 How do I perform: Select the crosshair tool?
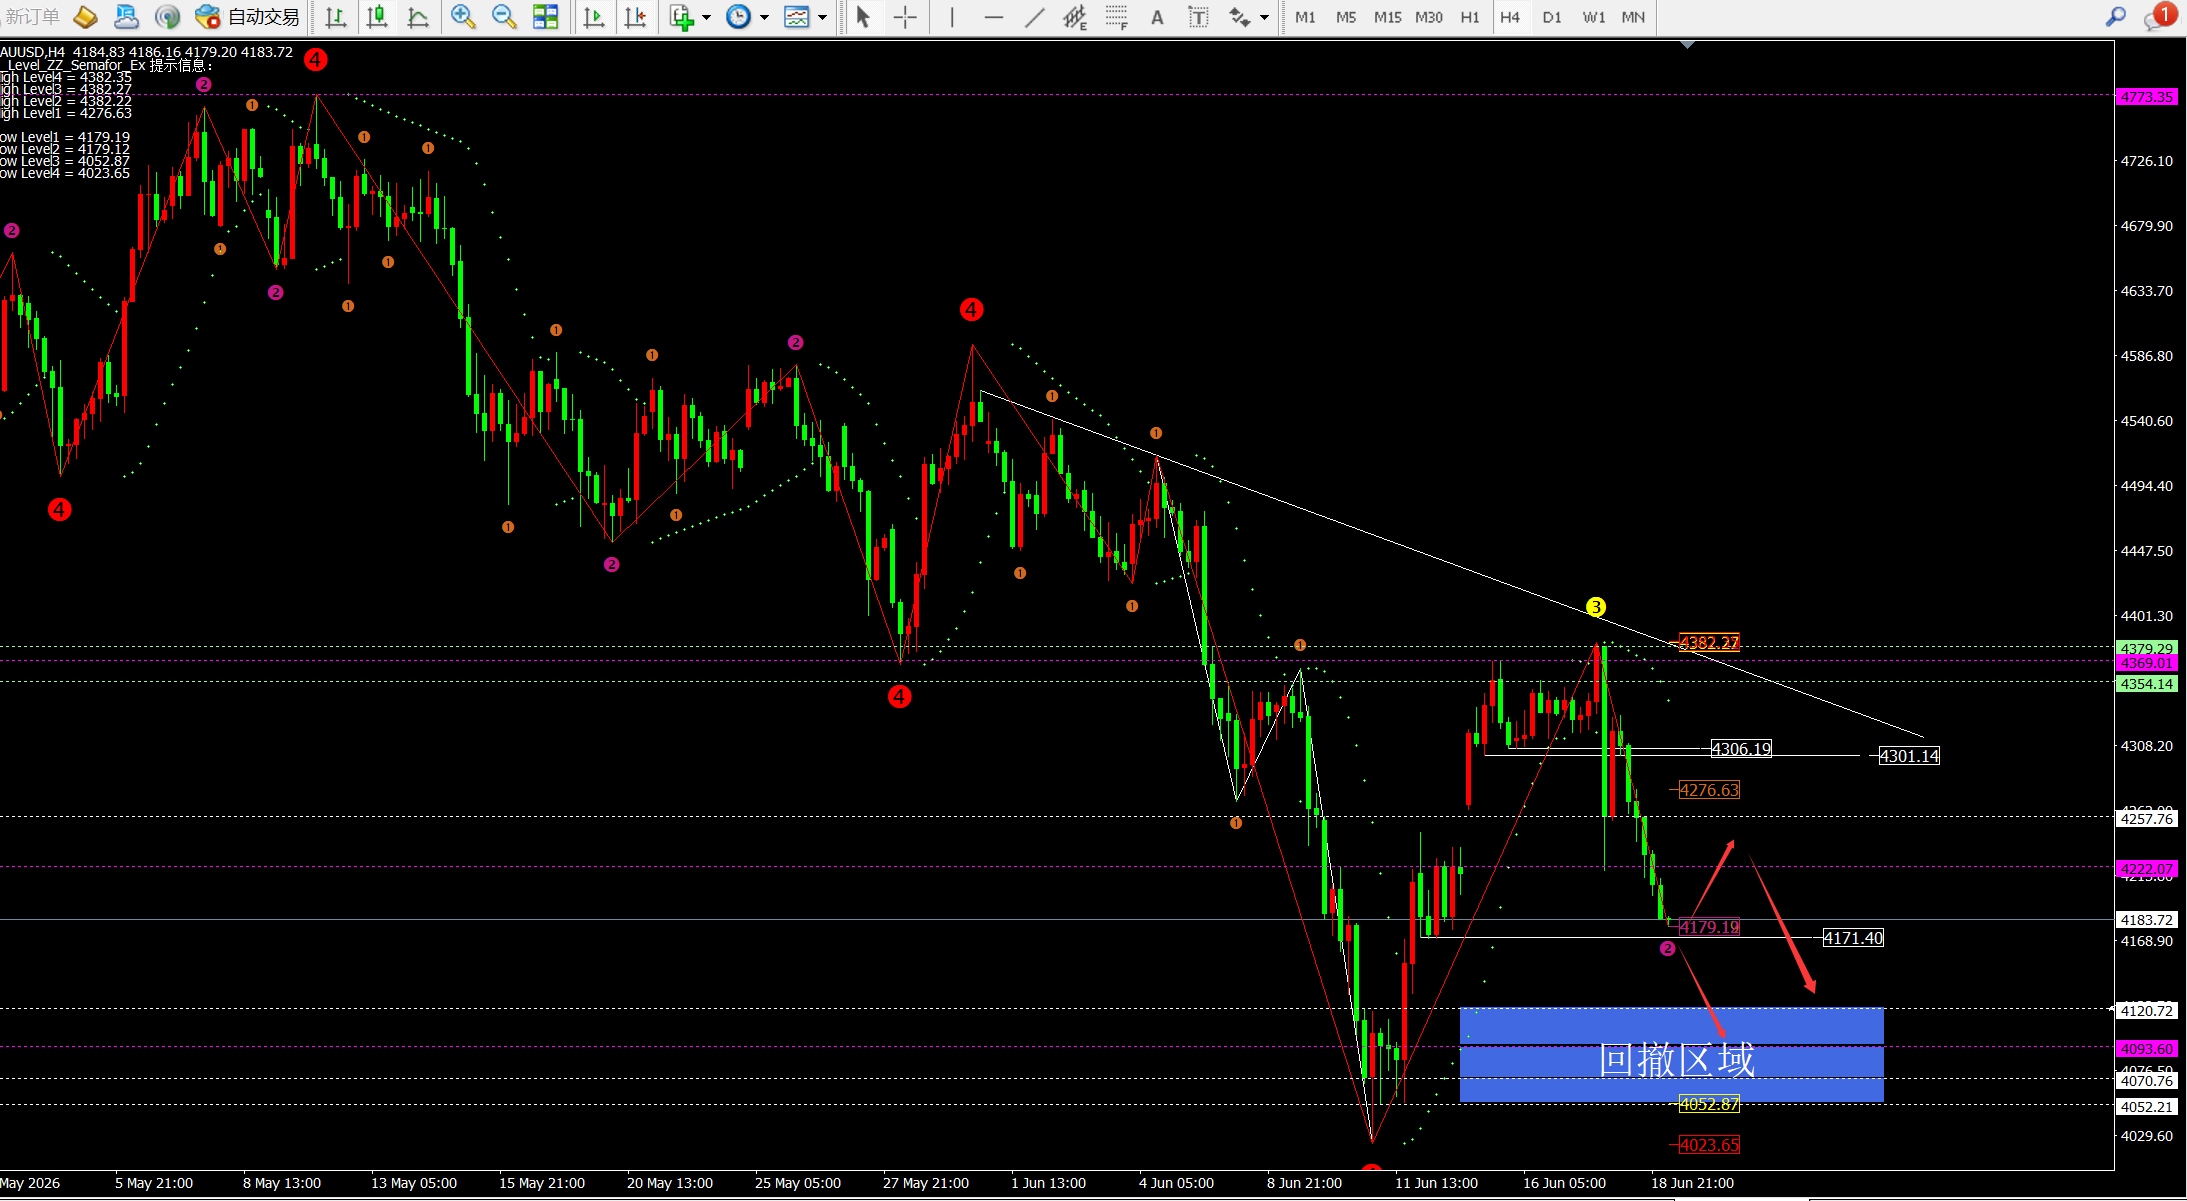coord(905,17)
